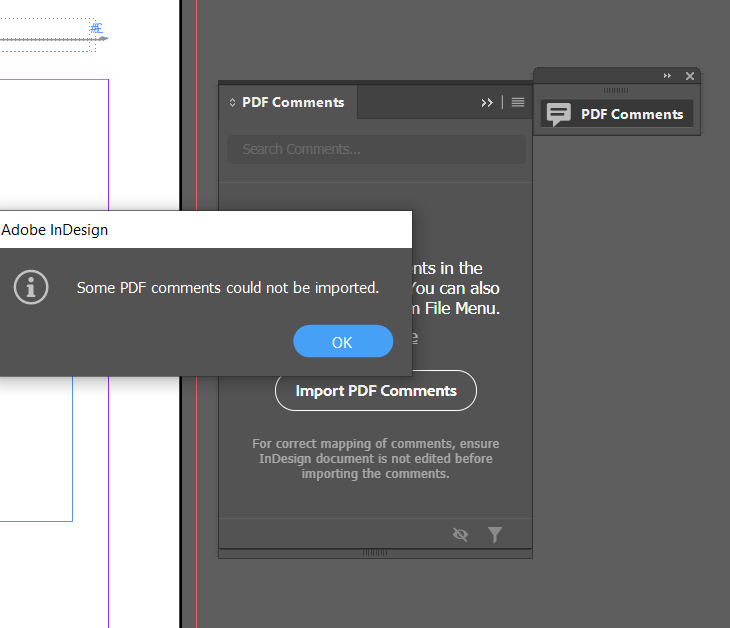Toggle hidden comments eye icon

pyautogui.click(x=460, y=534)
